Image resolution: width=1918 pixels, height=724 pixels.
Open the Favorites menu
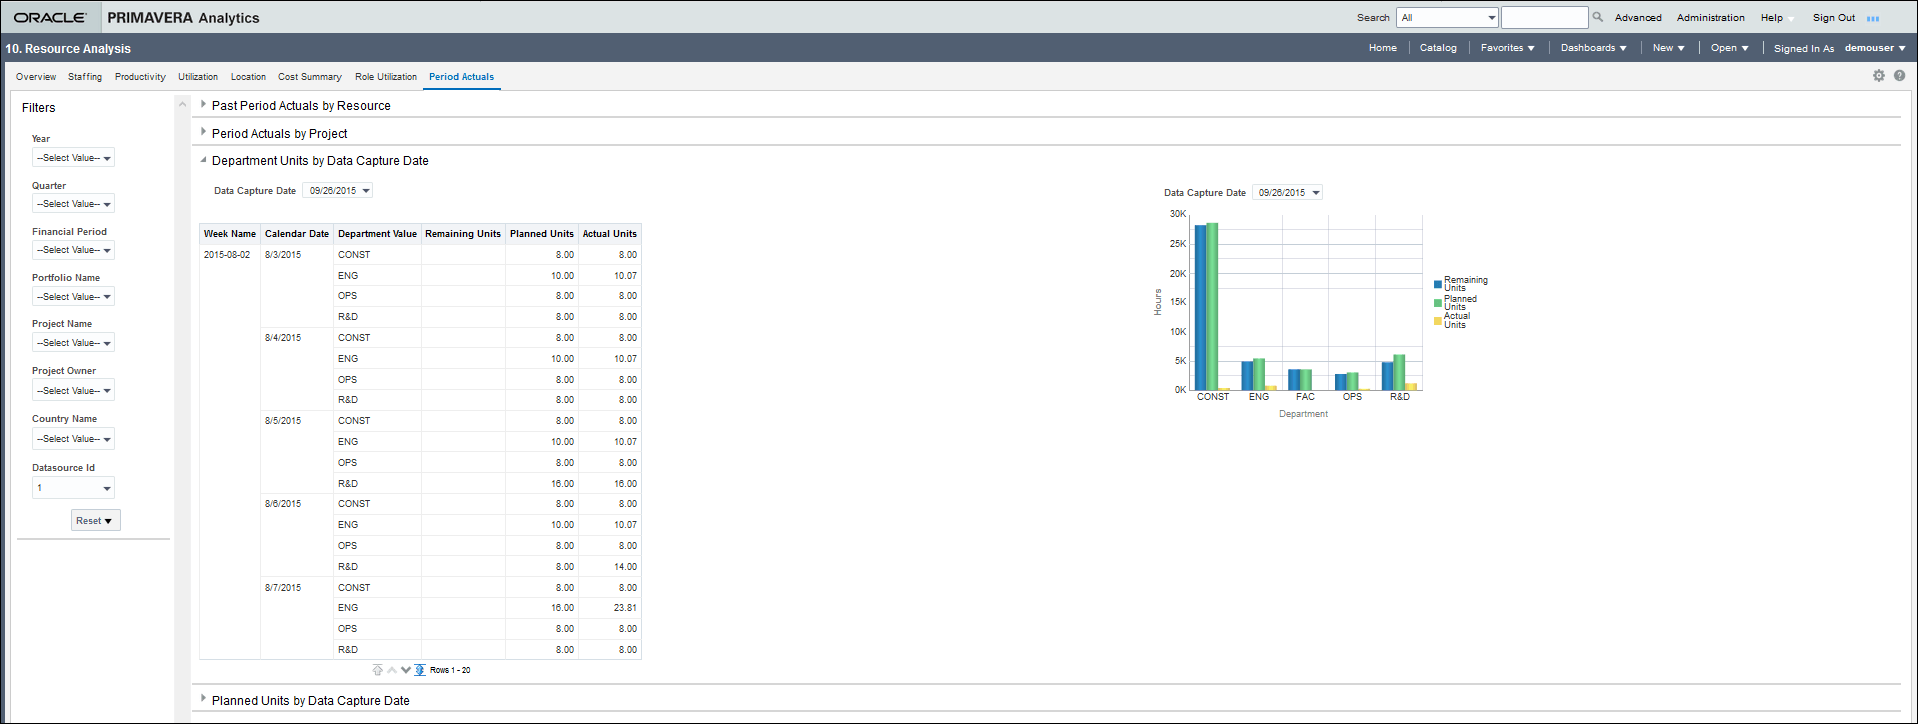[x=1507, y=48]
